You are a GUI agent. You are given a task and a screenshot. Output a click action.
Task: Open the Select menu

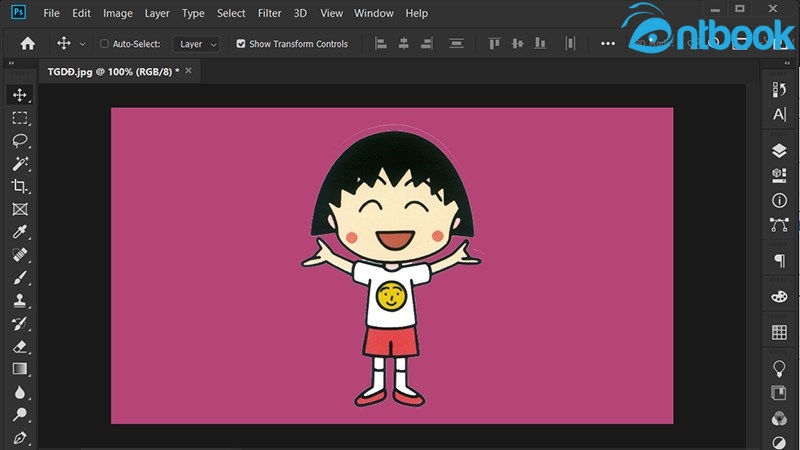(231, 13)
